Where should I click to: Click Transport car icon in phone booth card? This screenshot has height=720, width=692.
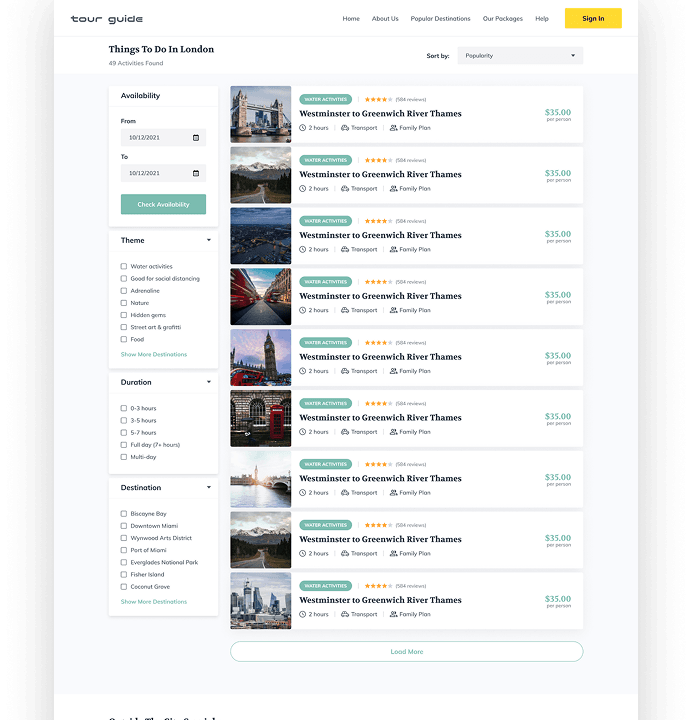click(345, 432)
